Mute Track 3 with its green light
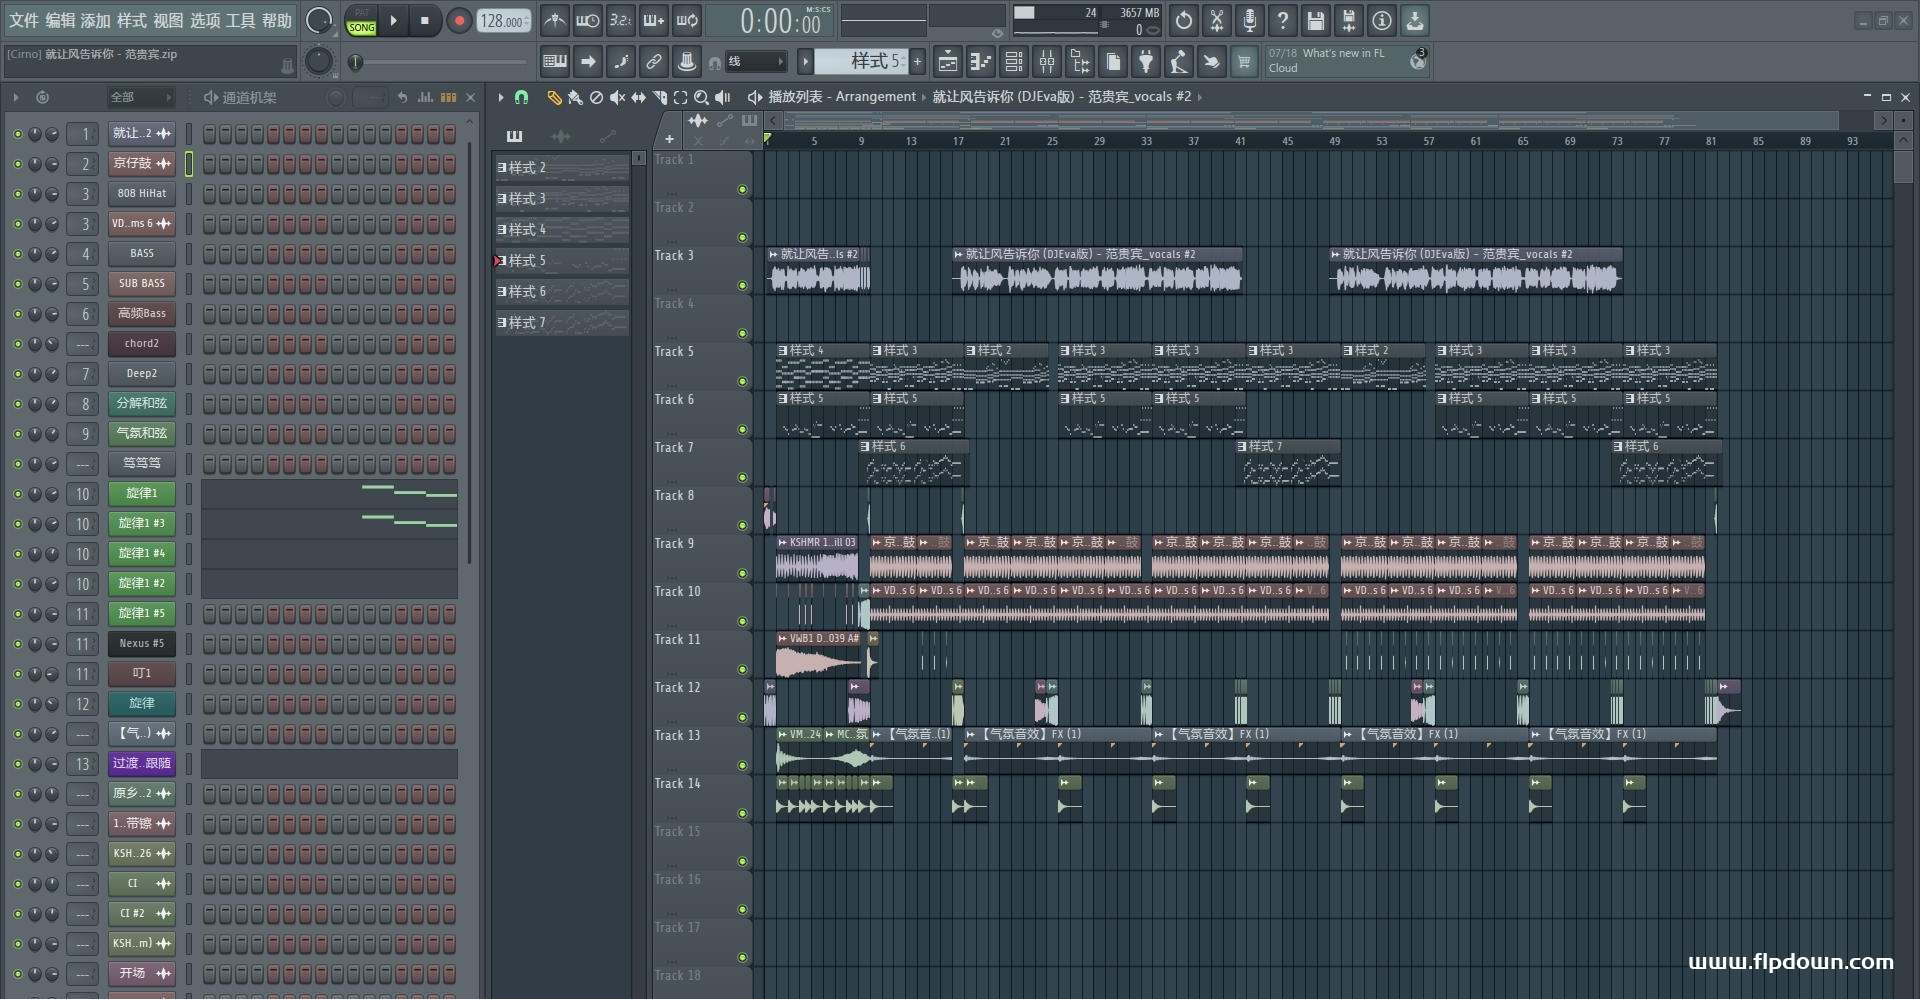The width and height of the screenshot is (1920, 999). tap(742, 286)
